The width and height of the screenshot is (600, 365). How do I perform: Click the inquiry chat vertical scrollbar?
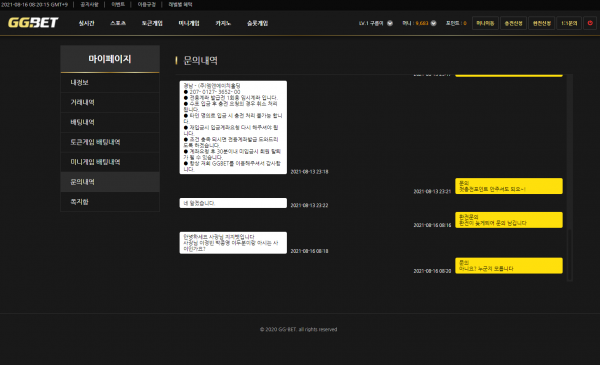(x=570, y=178)
